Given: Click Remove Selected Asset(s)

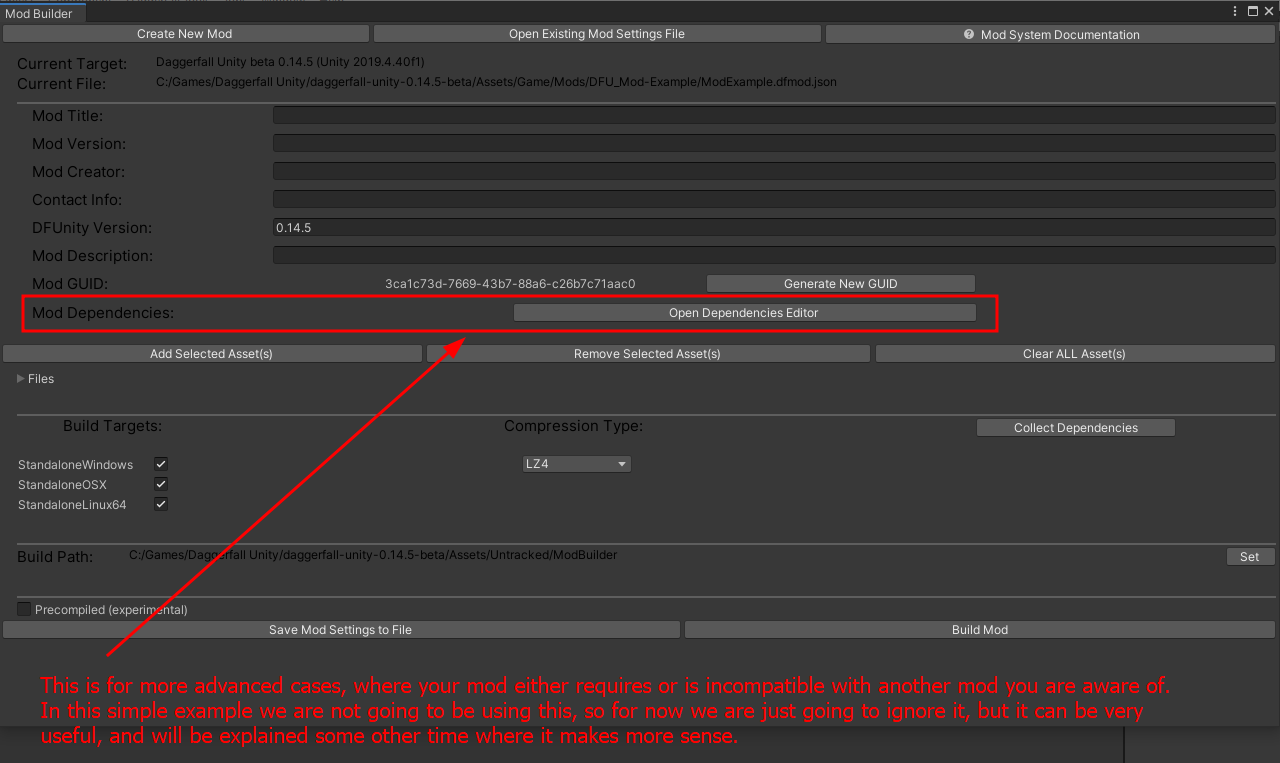Looking at the screenshot, I should click(648, 354).
